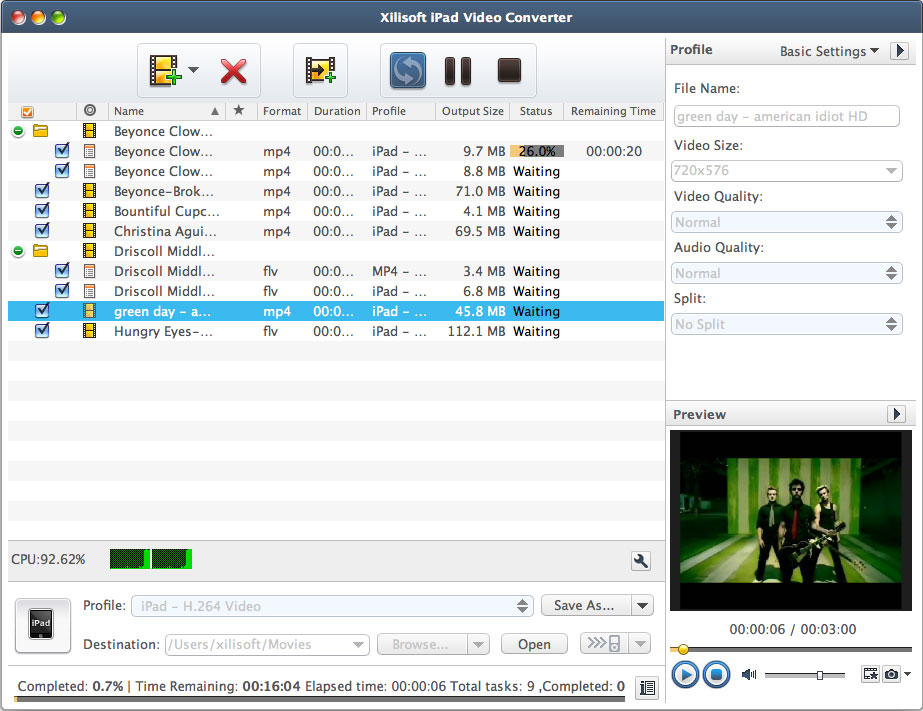Open settings with the wrench icon
Viewport: 923px width, 711px height.
[641, 561]
